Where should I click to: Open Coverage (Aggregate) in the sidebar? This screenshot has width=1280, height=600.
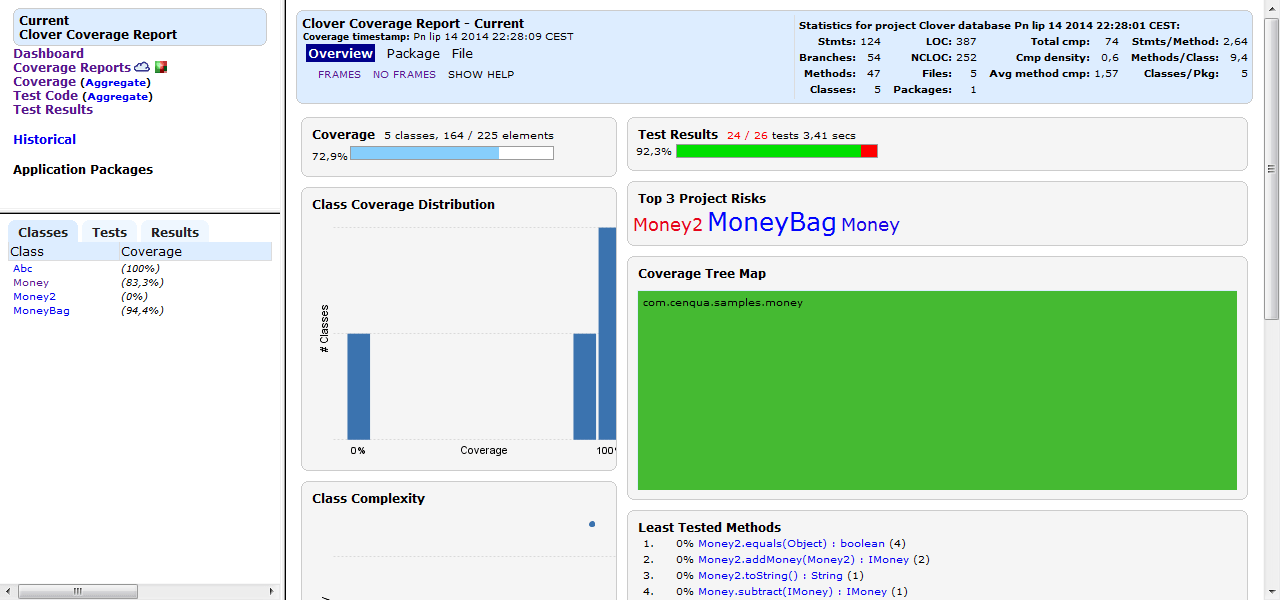point(118,81)
